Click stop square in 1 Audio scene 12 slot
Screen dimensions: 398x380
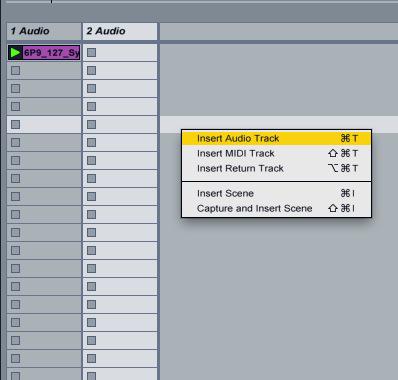[x=15, y=250]
